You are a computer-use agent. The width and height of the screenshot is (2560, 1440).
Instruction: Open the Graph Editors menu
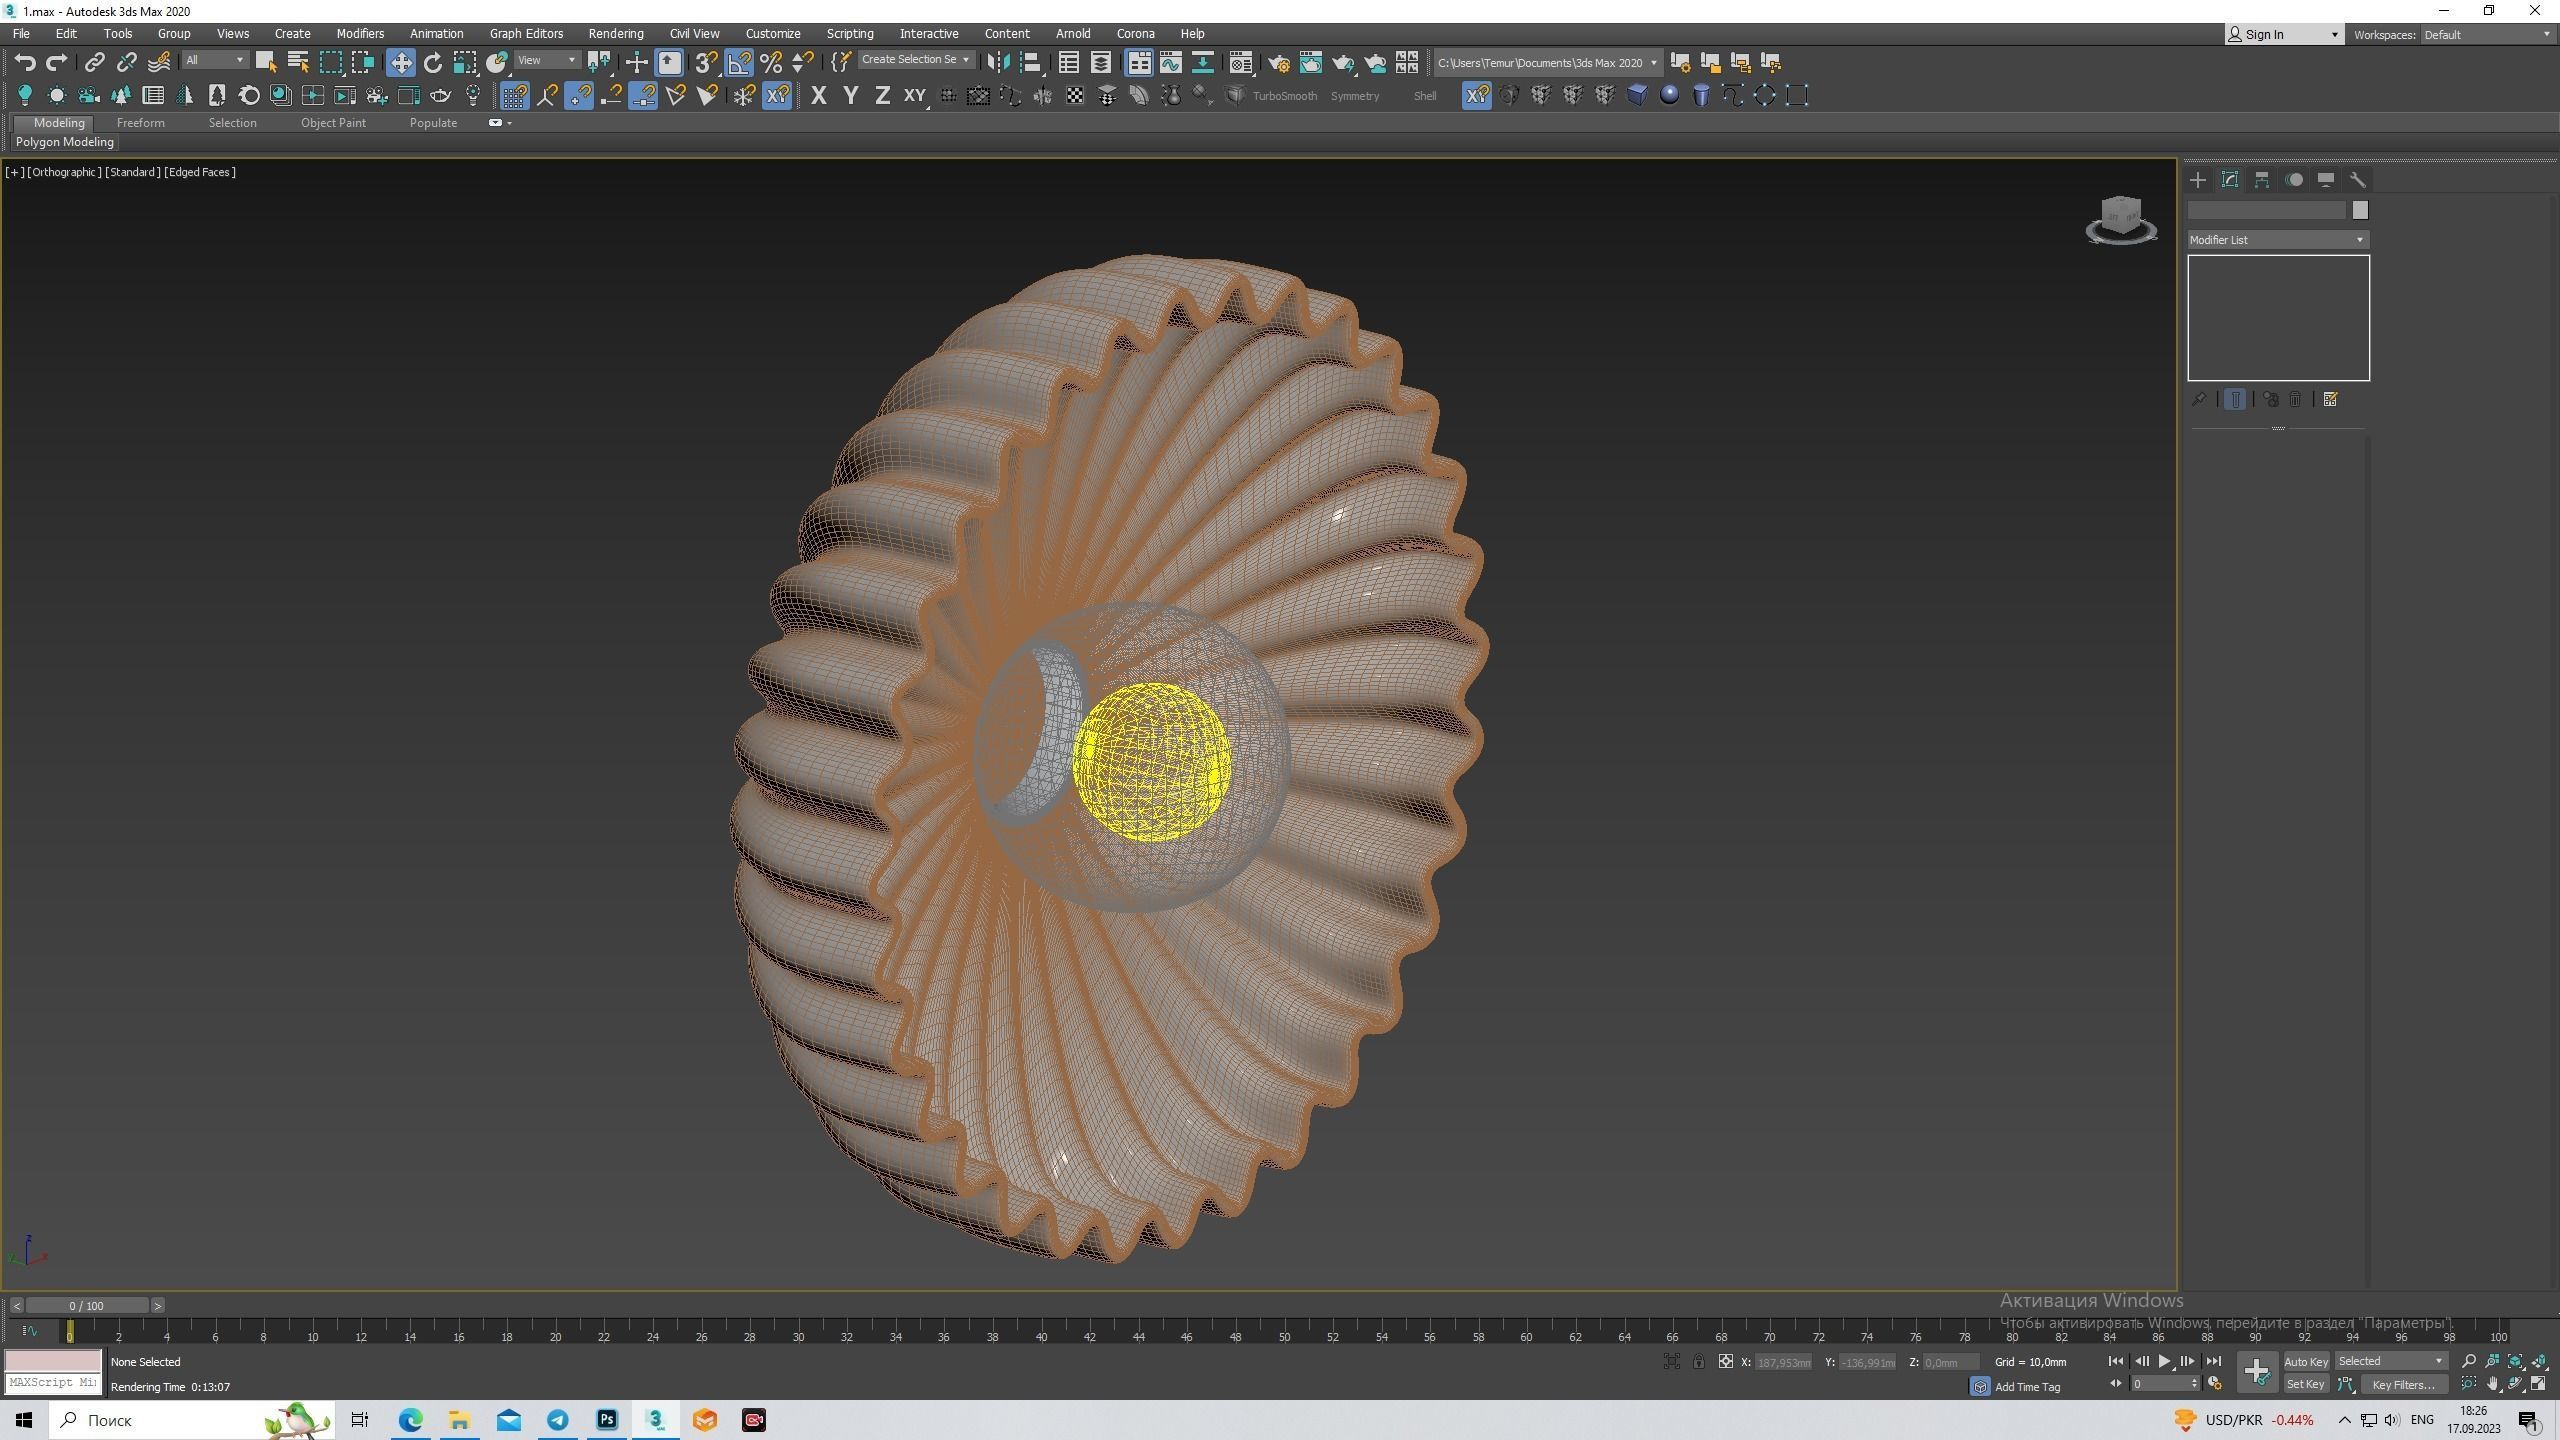tap(526, 34)
